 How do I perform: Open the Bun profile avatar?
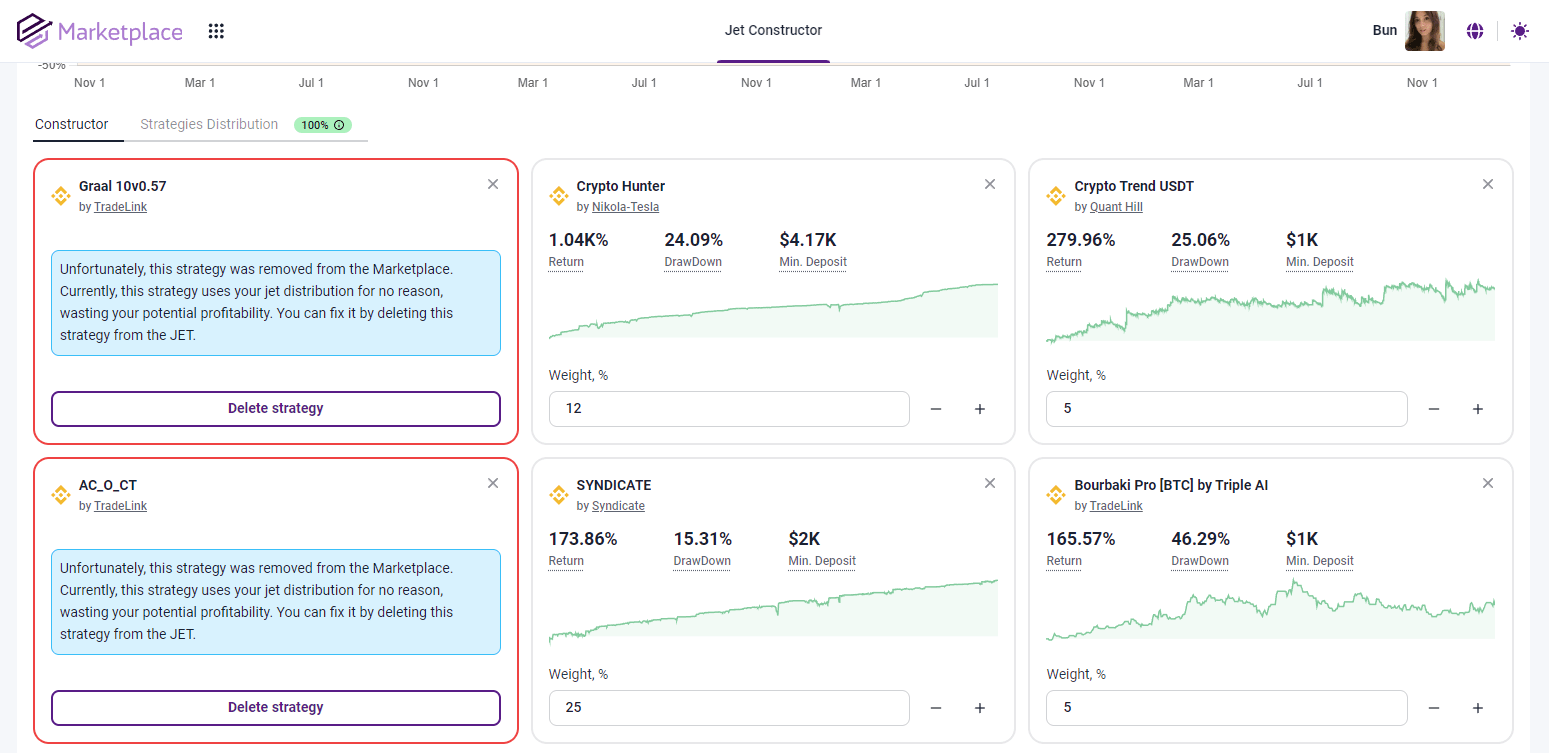pyautogui.click(x=1424, y=31)
